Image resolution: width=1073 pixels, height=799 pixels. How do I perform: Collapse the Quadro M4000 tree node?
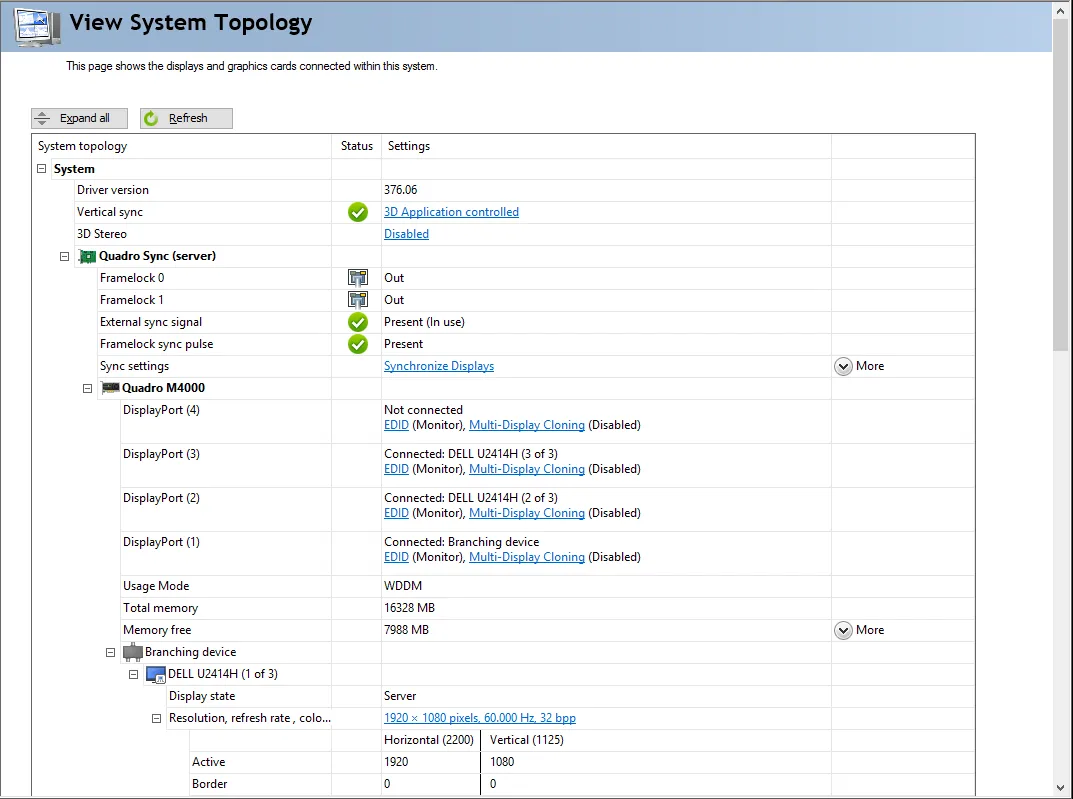pyautogui.click(x=88, y=388)
